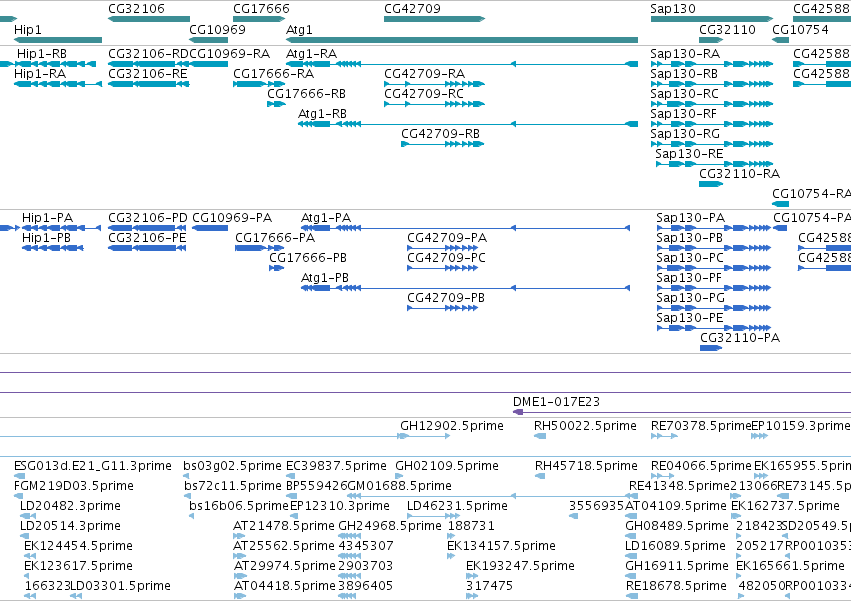
Task: Click the CG42709-PB protein label
Action: tap(446, 298)
